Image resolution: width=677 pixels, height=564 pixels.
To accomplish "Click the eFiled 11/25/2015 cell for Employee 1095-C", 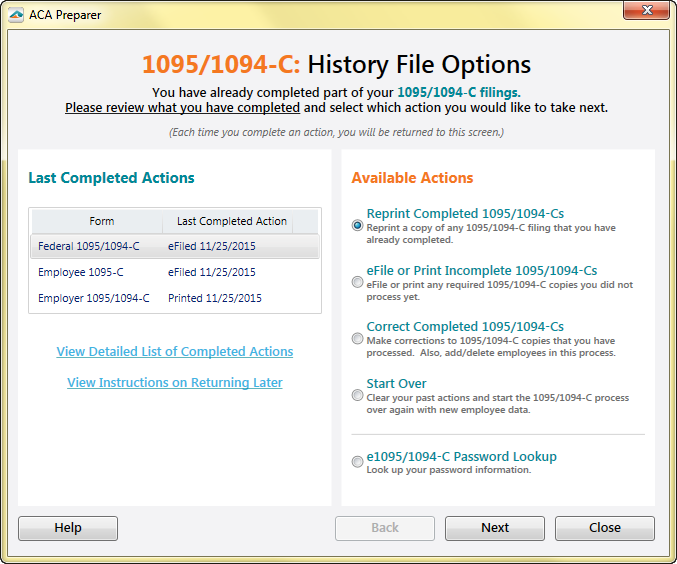I will [212, 272].
